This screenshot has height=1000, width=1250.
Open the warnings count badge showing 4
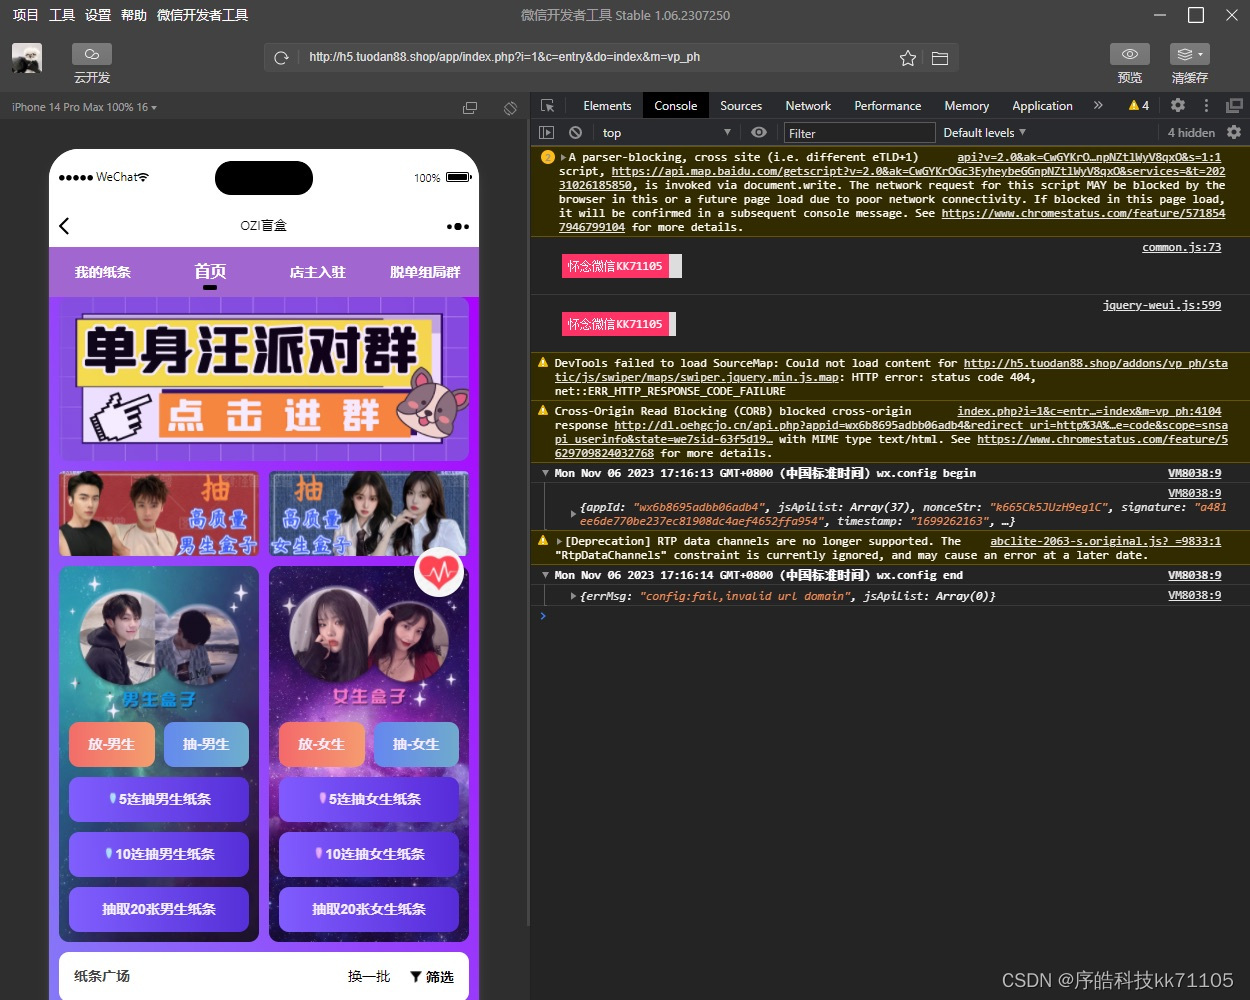1138,105
